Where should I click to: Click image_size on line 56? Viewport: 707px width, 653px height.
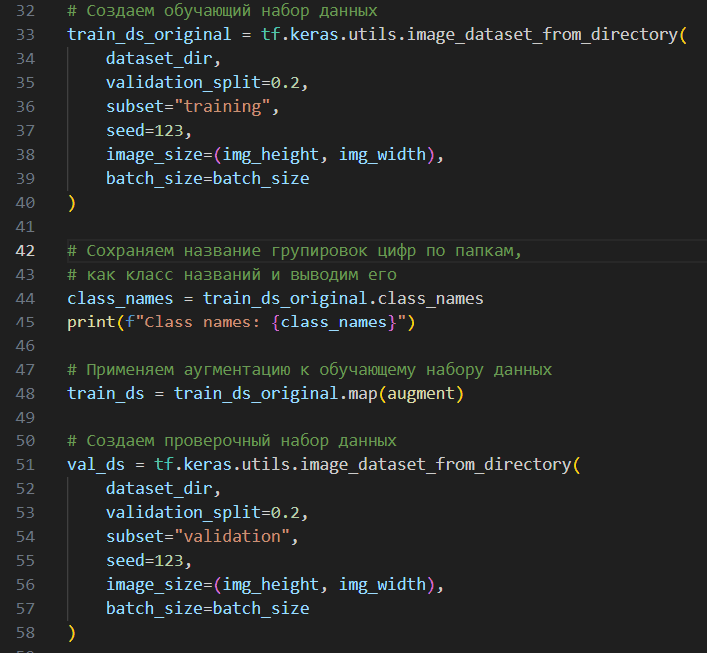pyautogui.click(x=154, y=585)
